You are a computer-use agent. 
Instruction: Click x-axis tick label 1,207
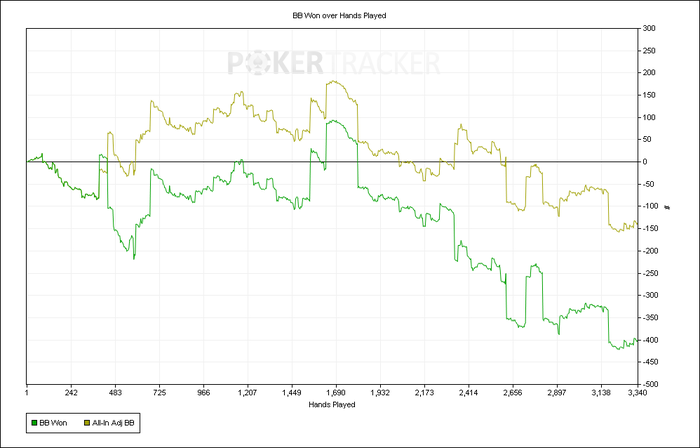tap(248, 393)
